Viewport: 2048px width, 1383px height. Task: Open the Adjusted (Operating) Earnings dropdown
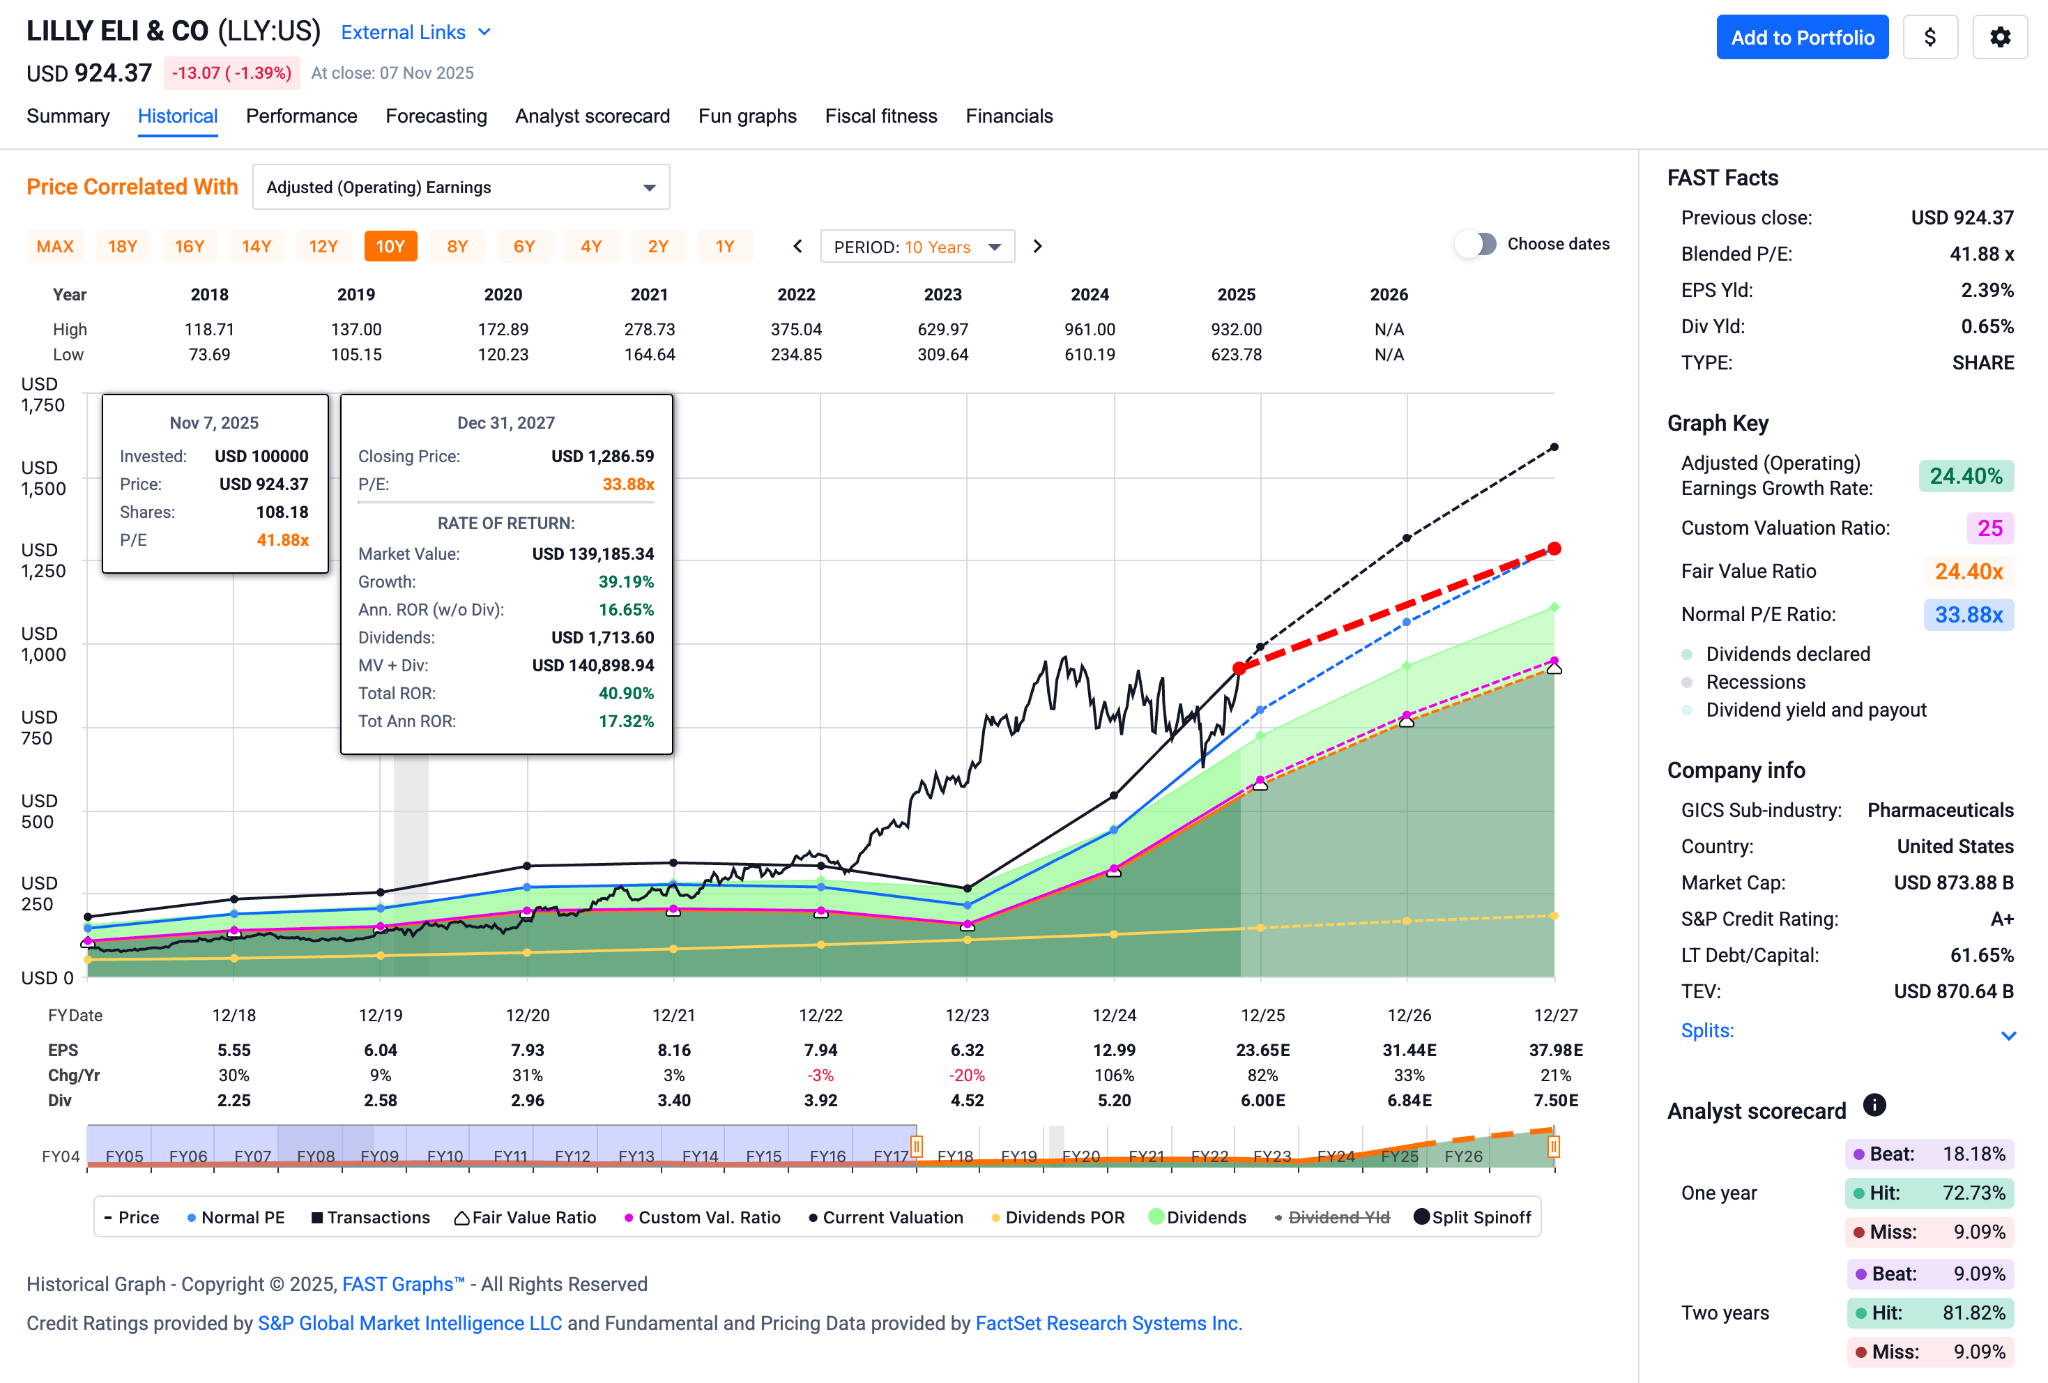click(461, 187)
